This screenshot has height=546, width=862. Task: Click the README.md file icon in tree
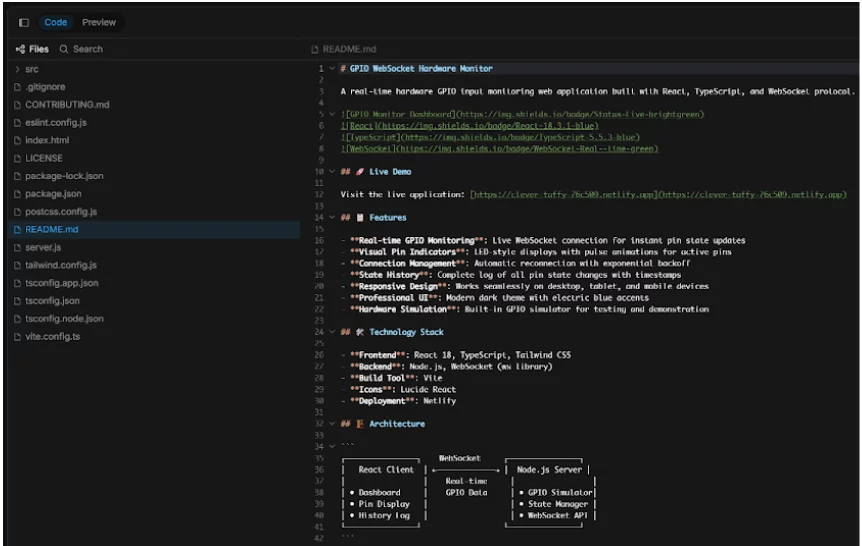pos(17,229)
